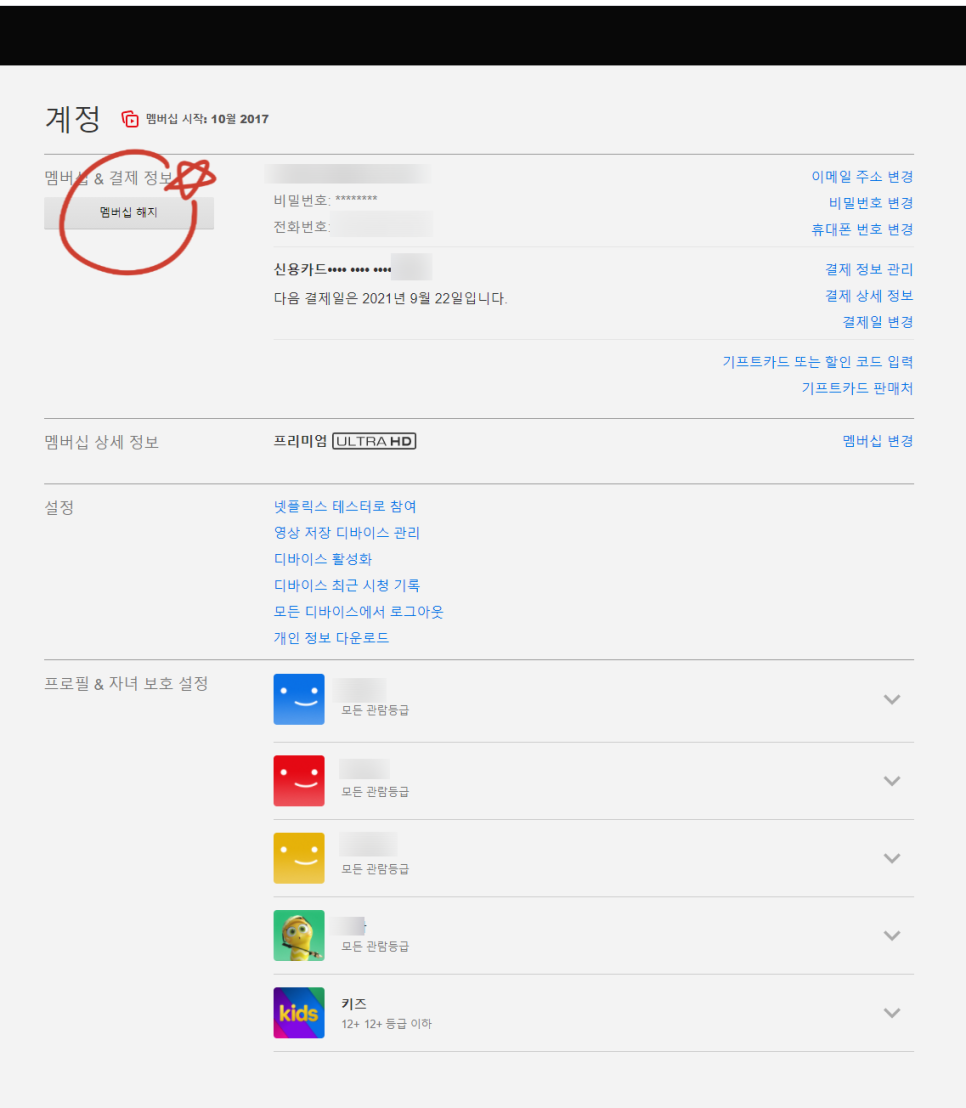This screenshot has height=1108, width=966.
Task: Click the 키즈 profile name text
Action: point(354,1004)
